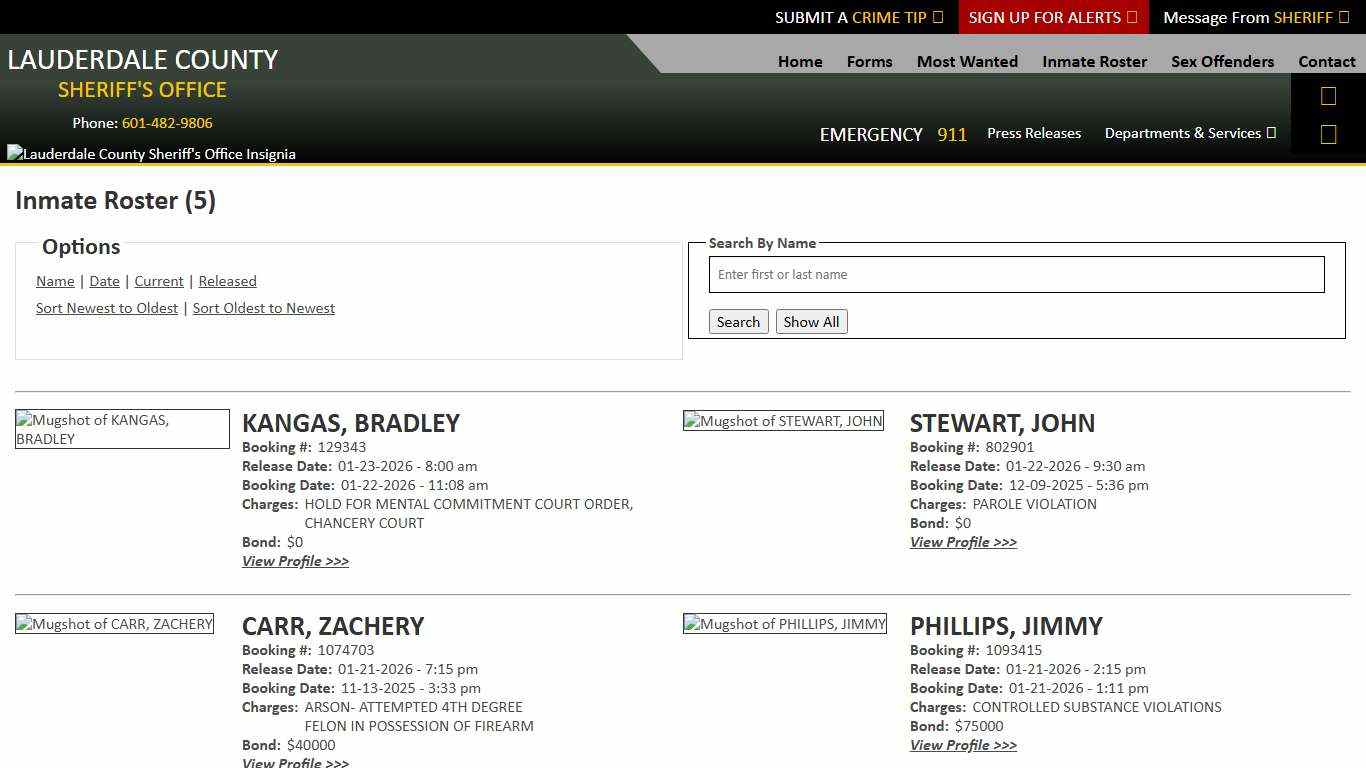This screenshot has width=1366, height=768.
Task: Click the Submit a Crime Tip icon
Action: [937, 17]
